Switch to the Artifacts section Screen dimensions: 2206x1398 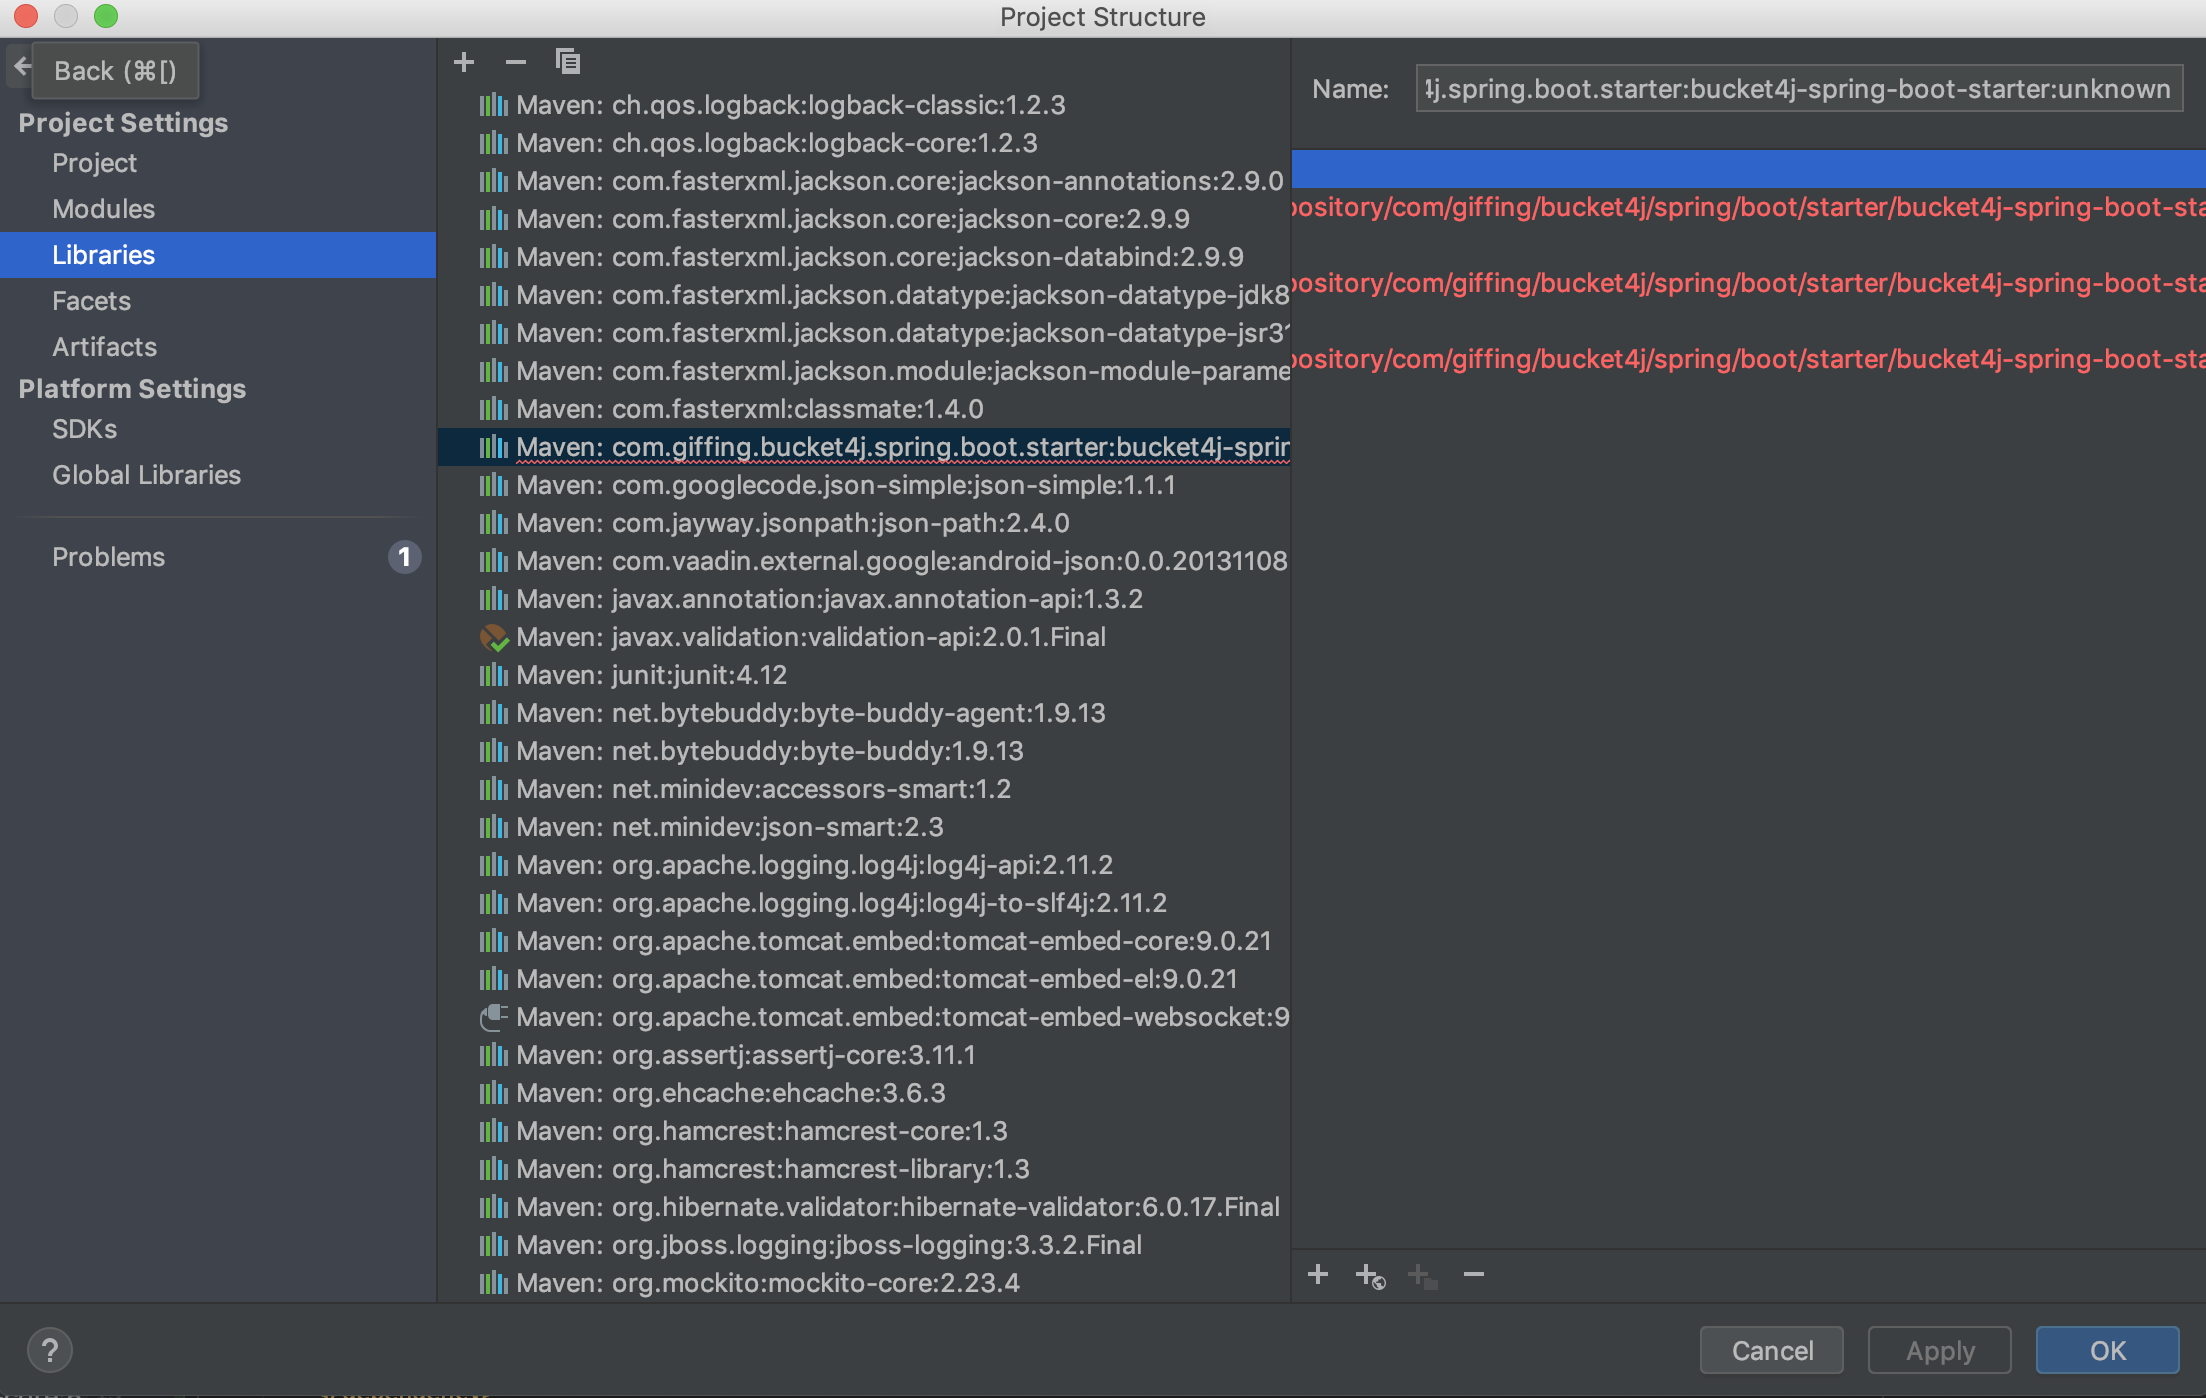pos(104,347)
